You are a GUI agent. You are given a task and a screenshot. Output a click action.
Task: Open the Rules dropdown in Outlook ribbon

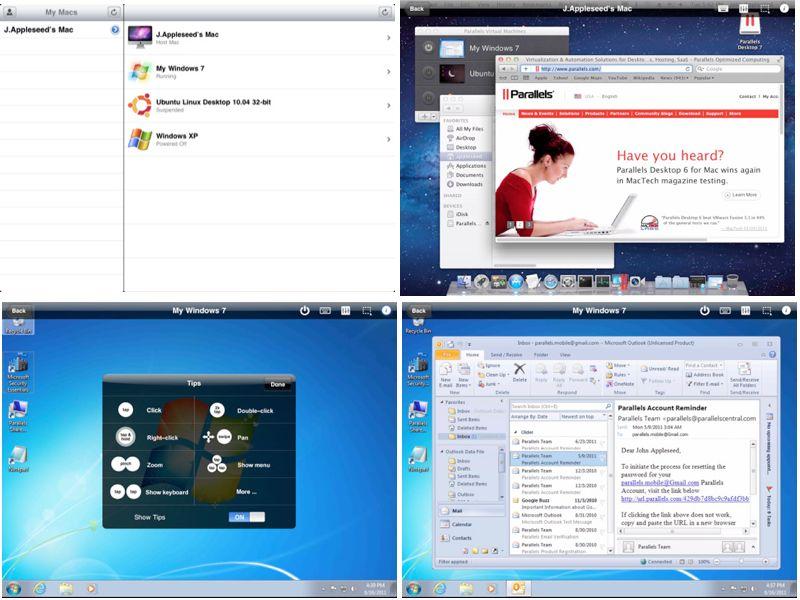point(620,374)
